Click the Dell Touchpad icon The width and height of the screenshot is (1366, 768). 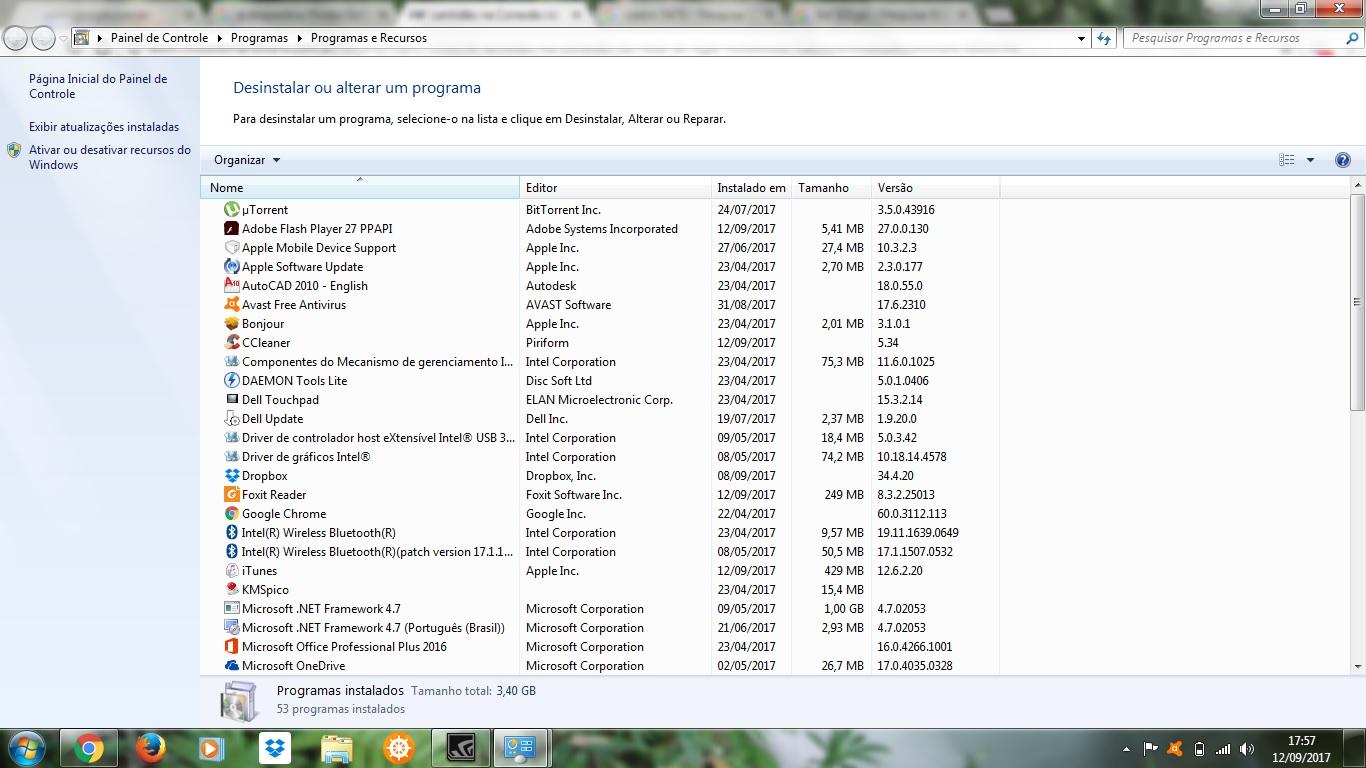click(x=232, y=400)
